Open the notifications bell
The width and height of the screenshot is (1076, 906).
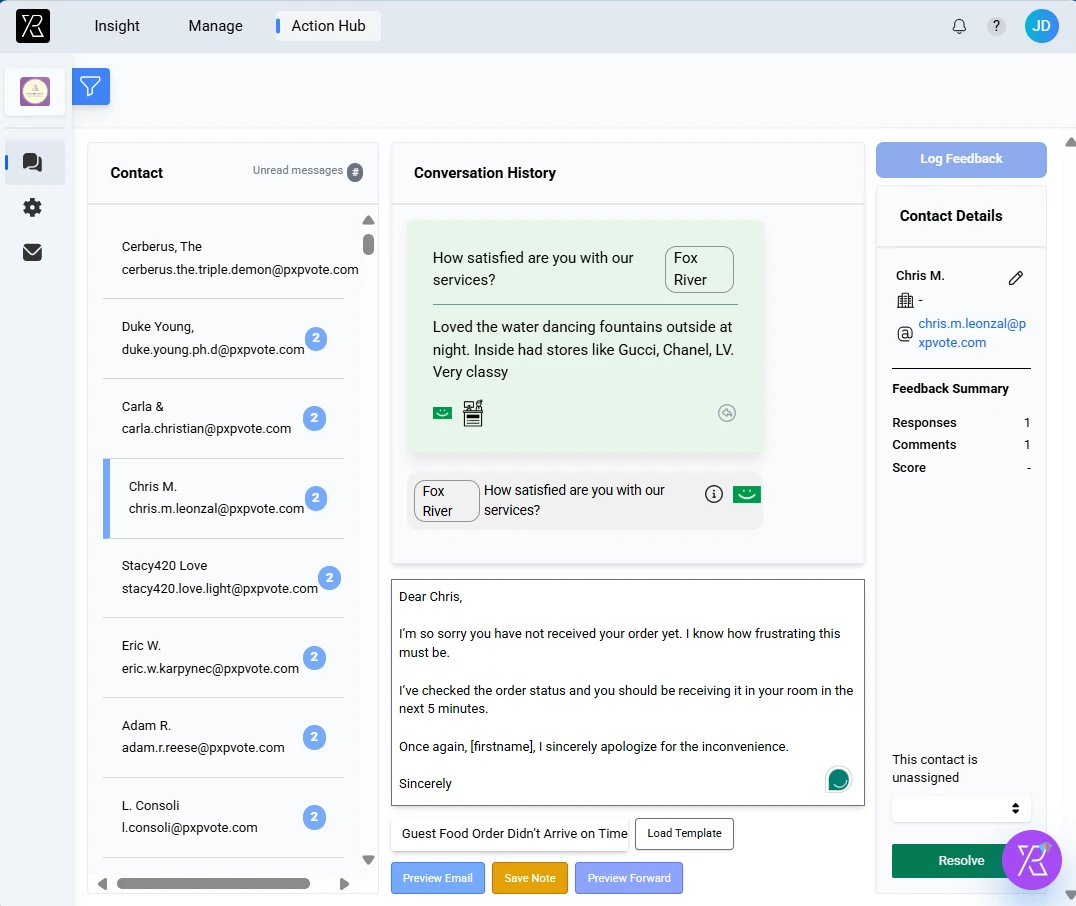[958, 26]
